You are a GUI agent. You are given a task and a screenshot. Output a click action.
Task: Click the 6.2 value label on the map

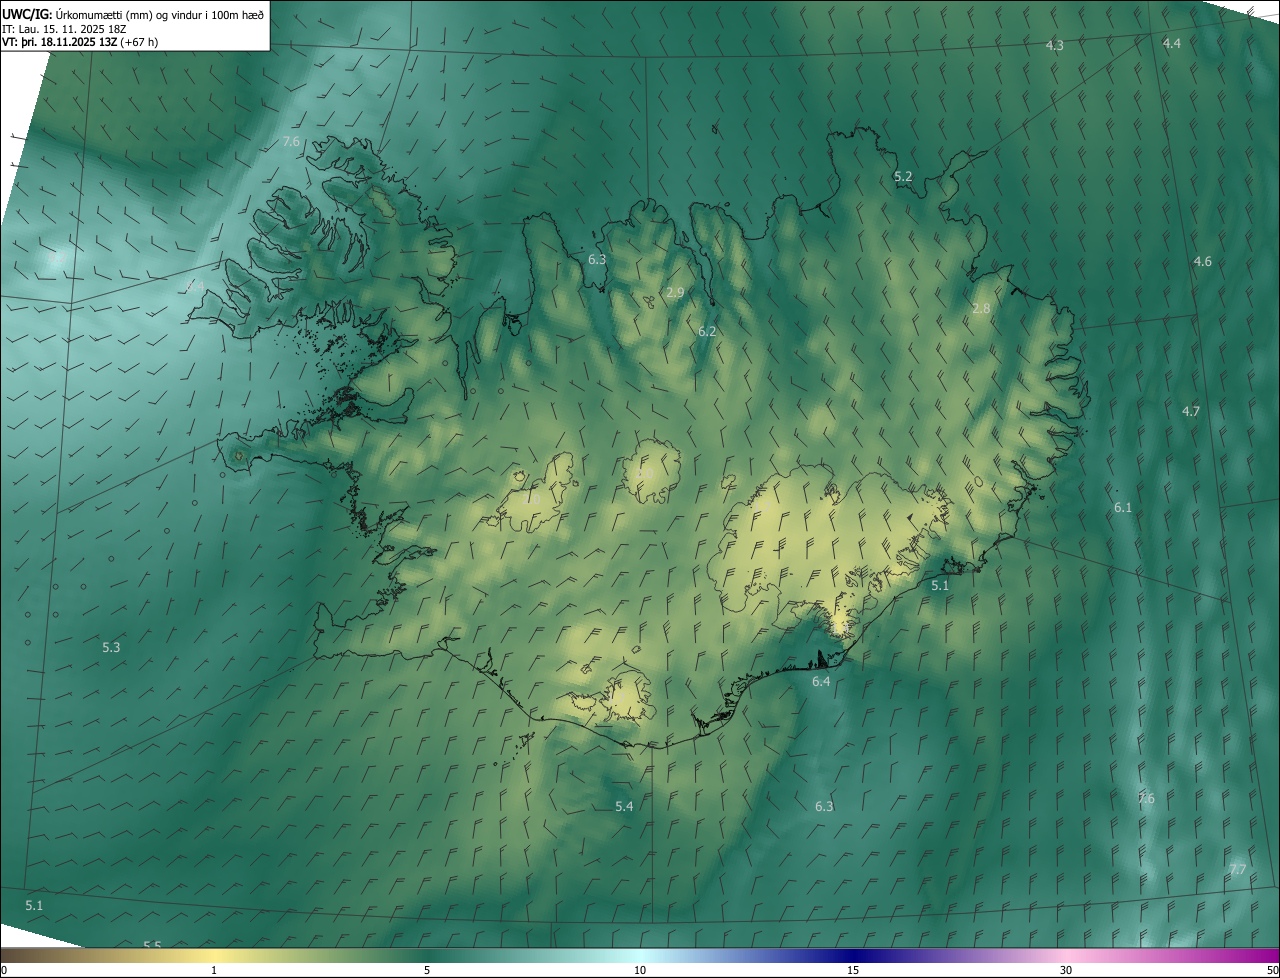pos(707,331)
